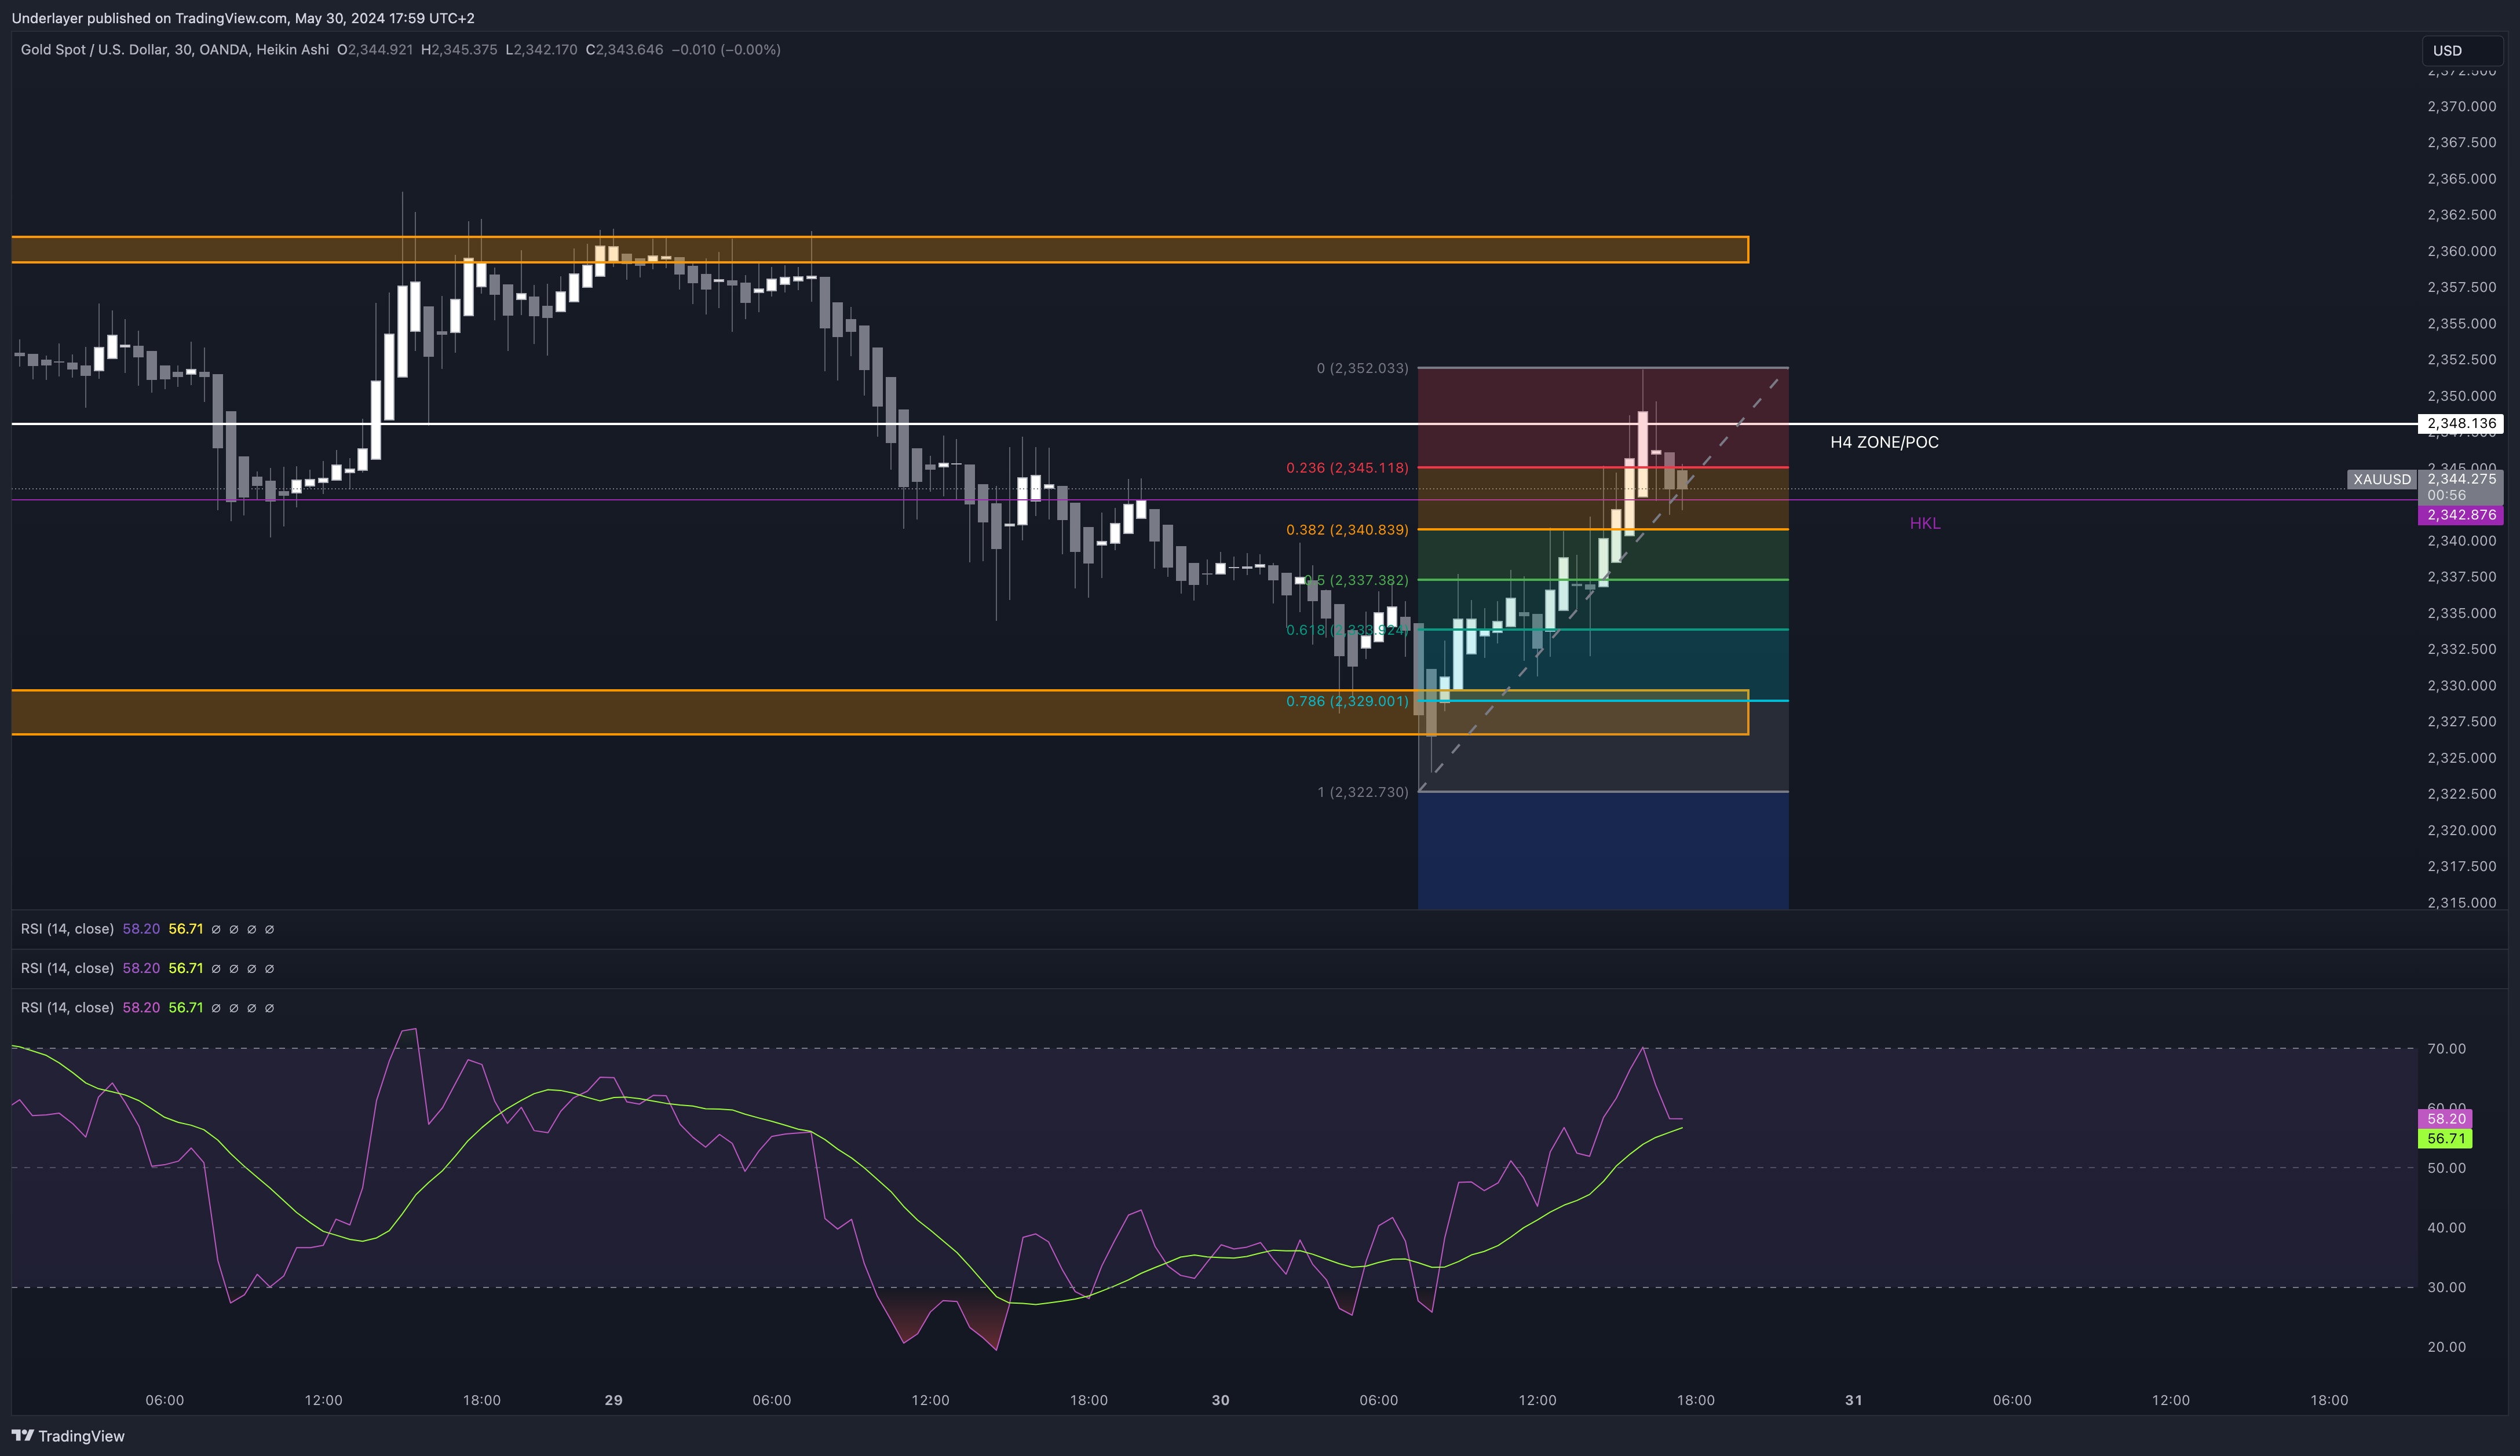This screenshot has height=1456, width=2520.
Task: Click the lower orange support zone rectangle
Action: click(x=880, y=712)
